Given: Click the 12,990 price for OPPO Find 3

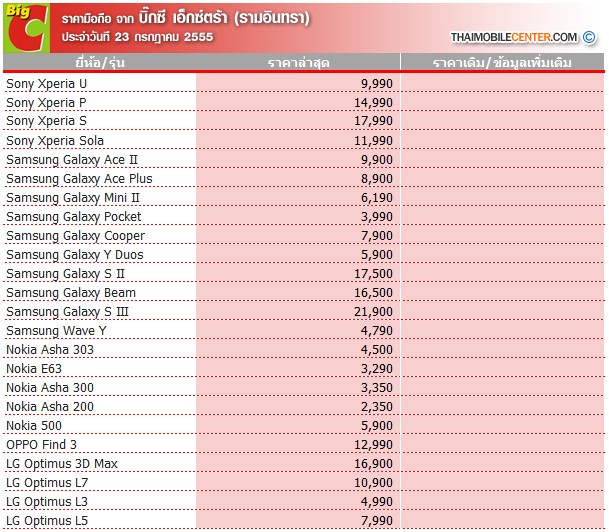Looking at the screenshot, I should point(373,445).
